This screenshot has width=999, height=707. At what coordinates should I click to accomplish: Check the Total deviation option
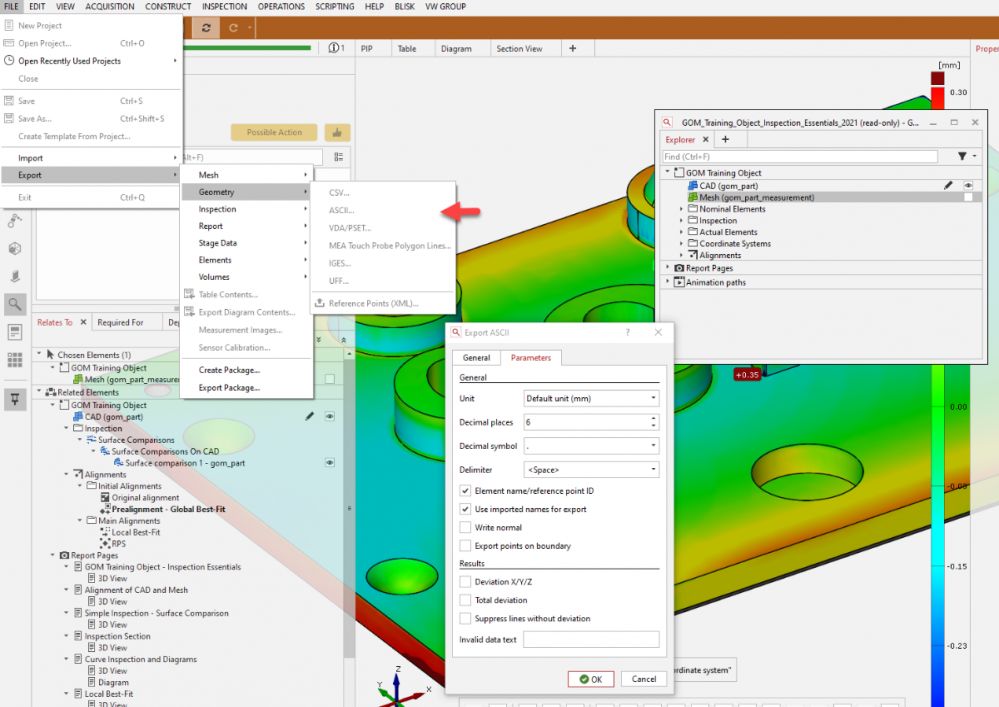[x=465, y=600]
